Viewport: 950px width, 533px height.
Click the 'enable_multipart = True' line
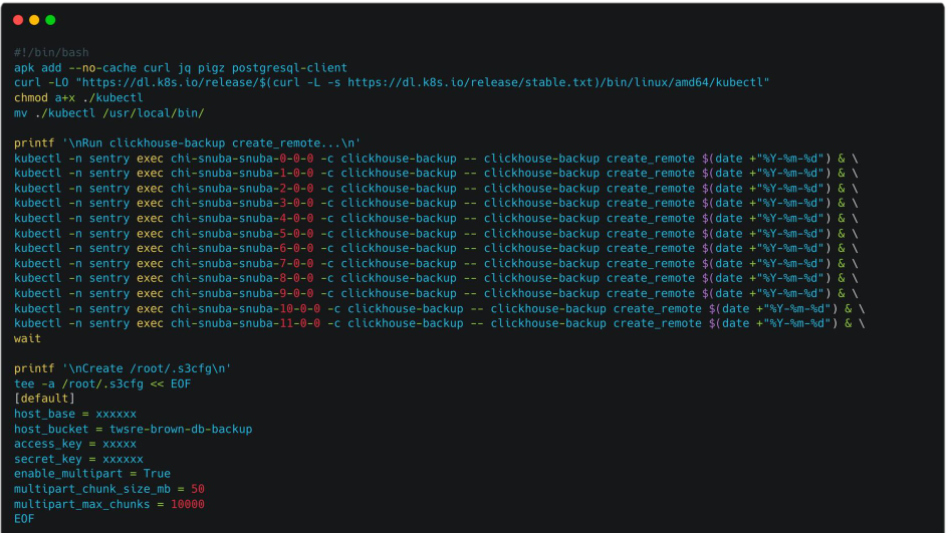[x=92, y=474]
